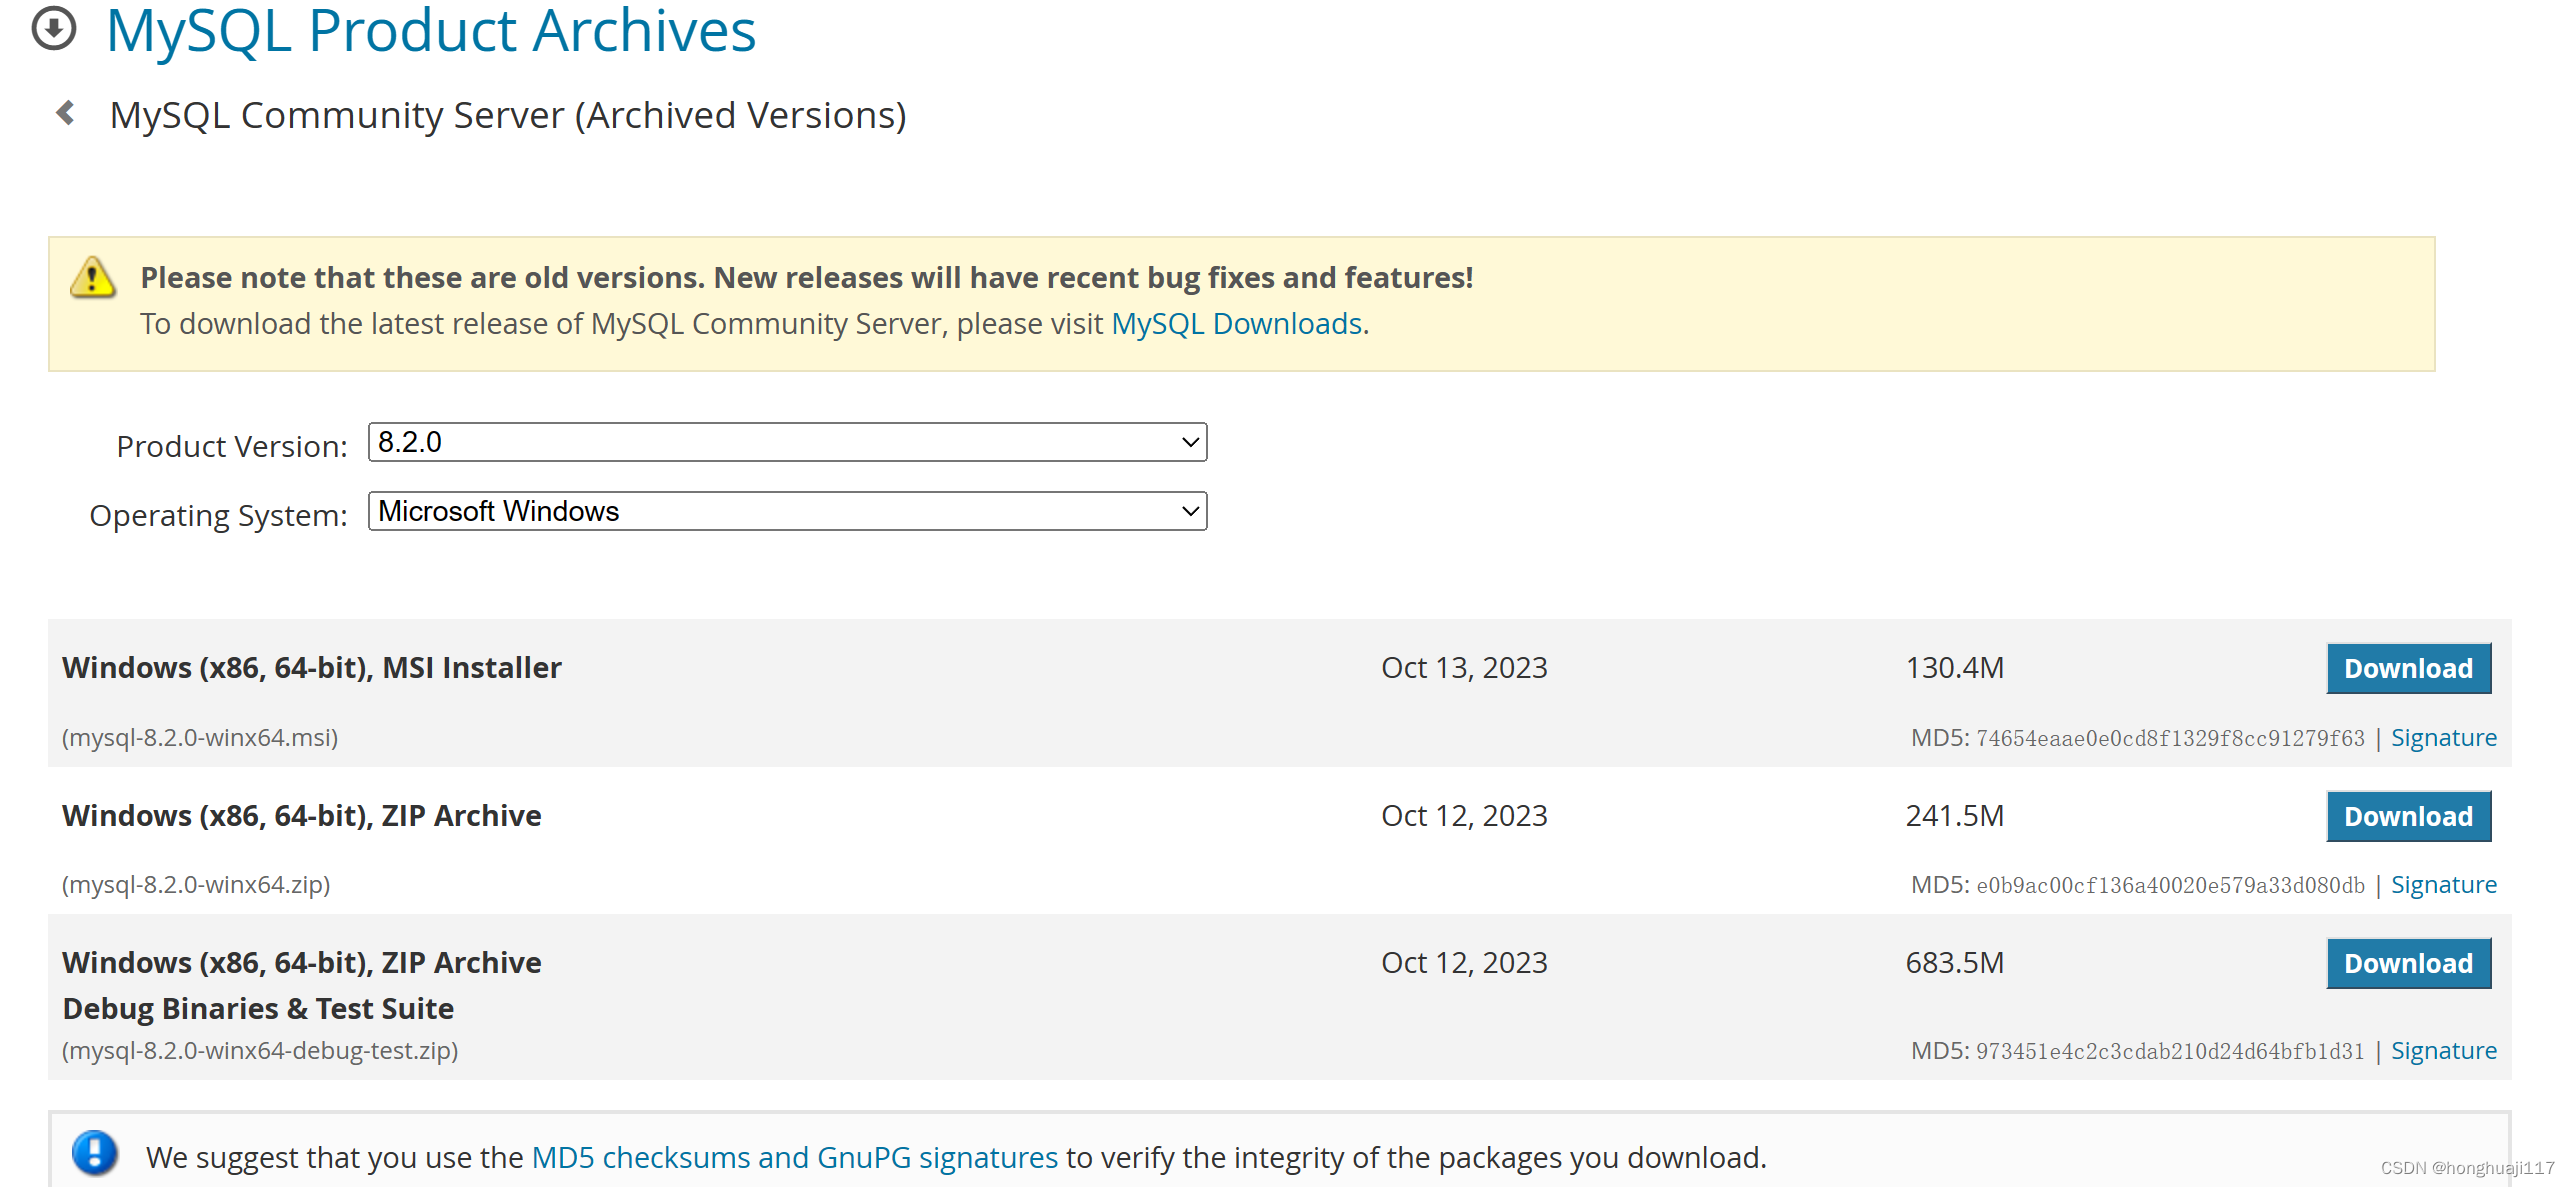Click the MD5 hash 973451e4c2c3cdab210d24d64bfb1d31
Image resolution: width=2570 pixels, height=1187 pixels.
coord(2170,1052)
